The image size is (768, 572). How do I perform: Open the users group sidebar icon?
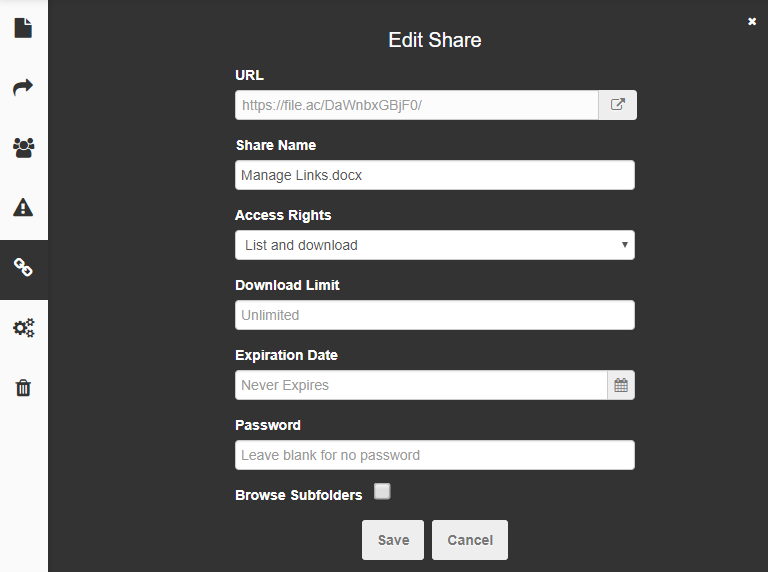(23, 148)
